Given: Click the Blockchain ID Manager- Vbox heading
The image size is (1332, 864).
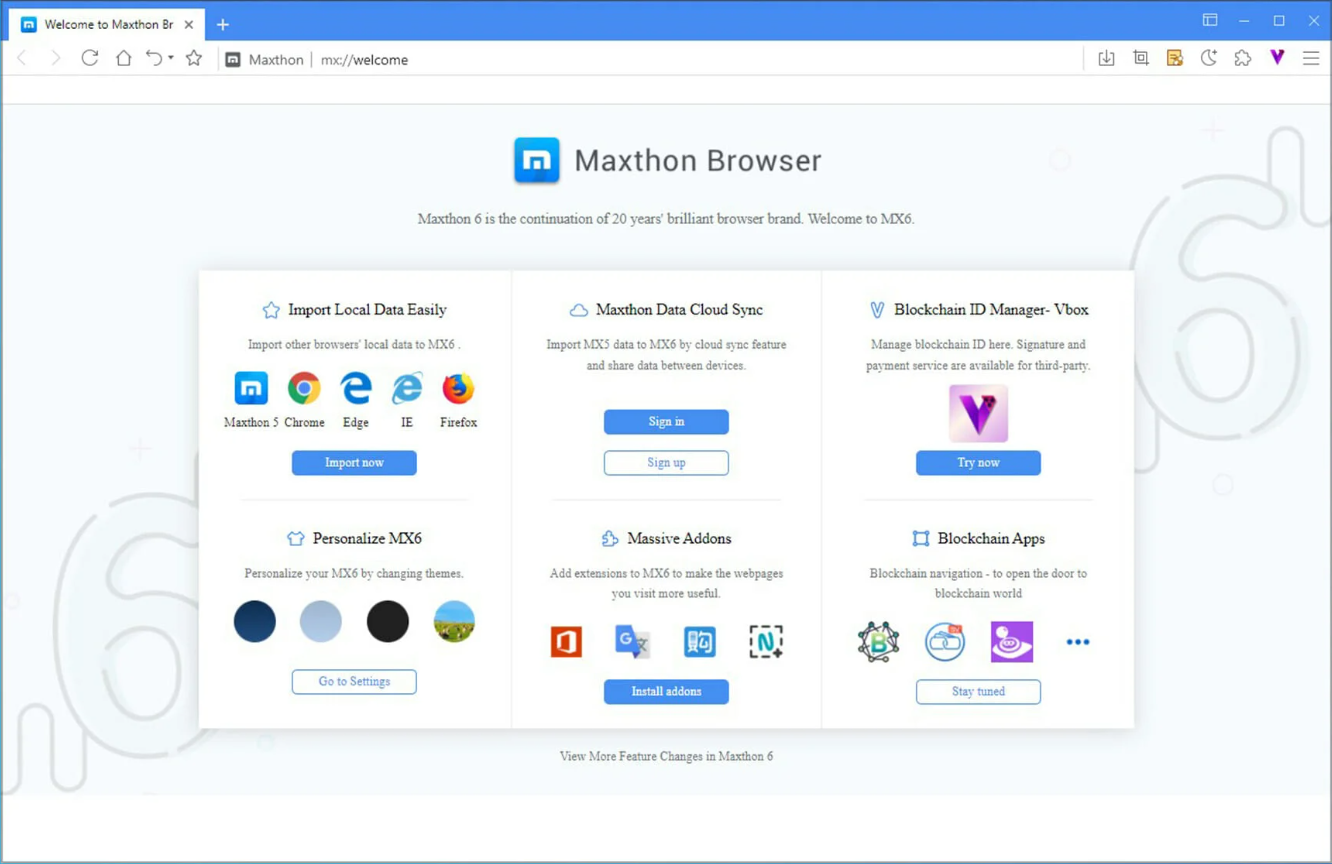Looking at the screenshot, I should (x=991, y=310).
